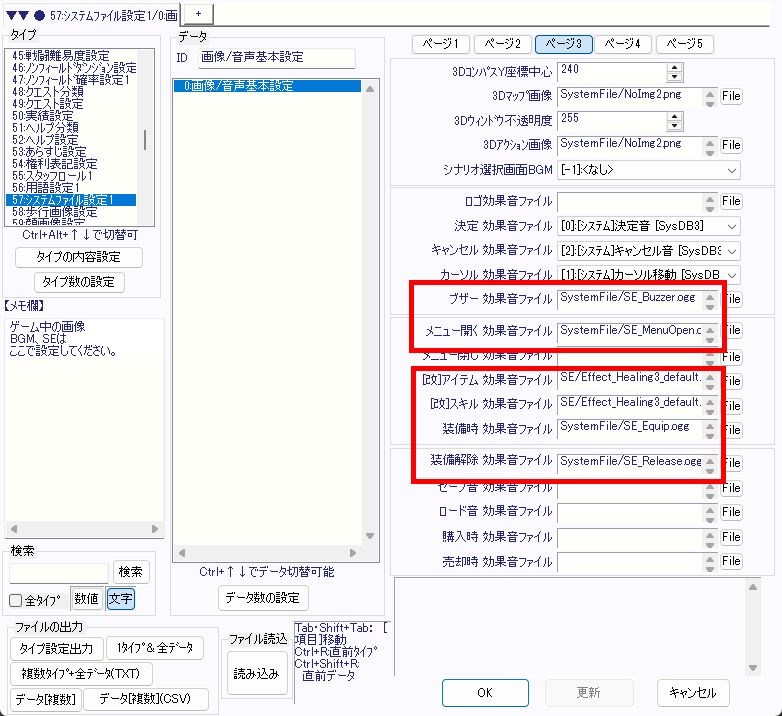Click File button for 3Dマップ画像

click(732, 97)
